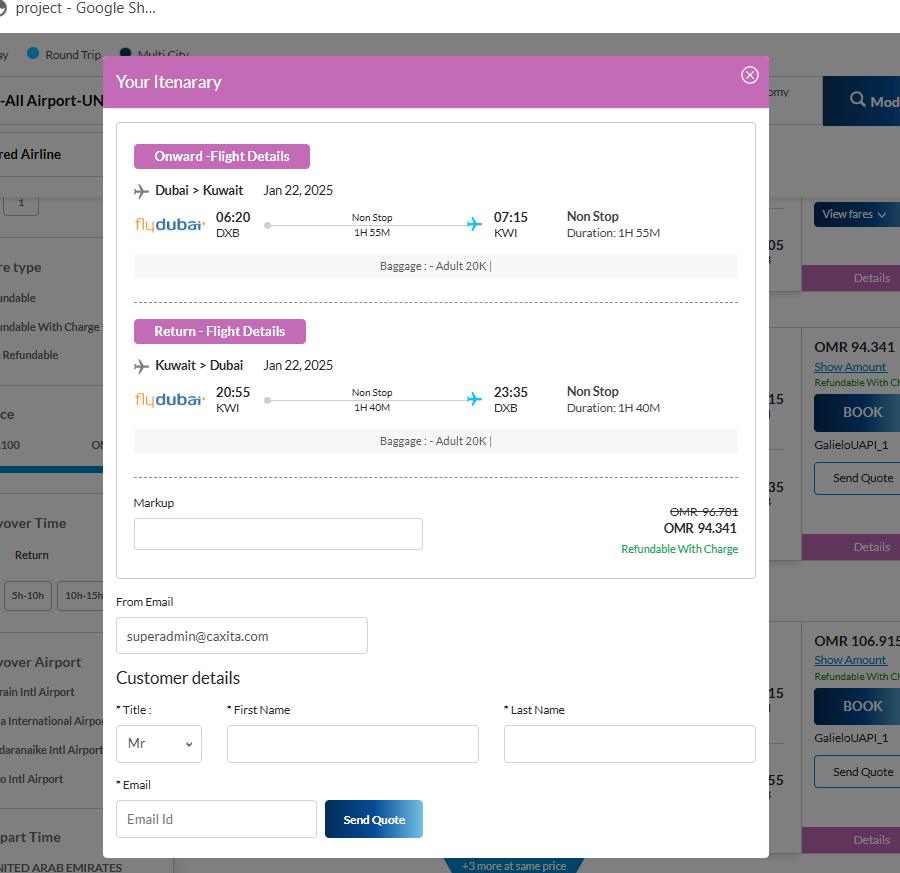Click the flydubai logo in onward flight
The height and width of the screenshot is (873, 900).
point(170,225)
